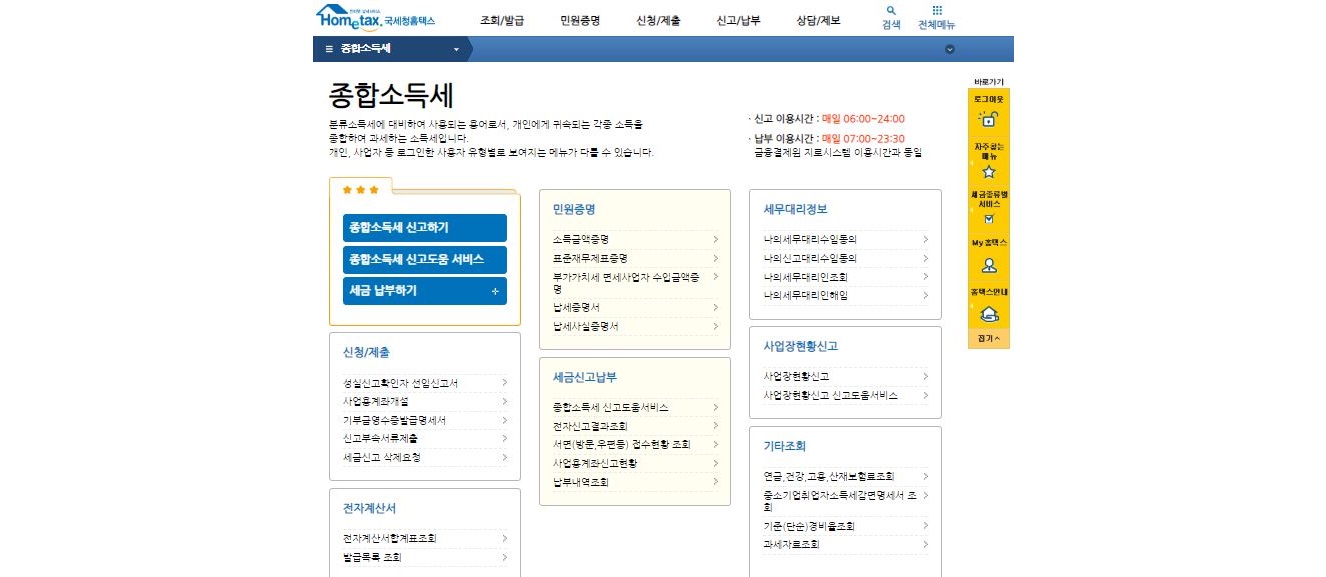Click arrow next to 사업용계좌개설

505,401
